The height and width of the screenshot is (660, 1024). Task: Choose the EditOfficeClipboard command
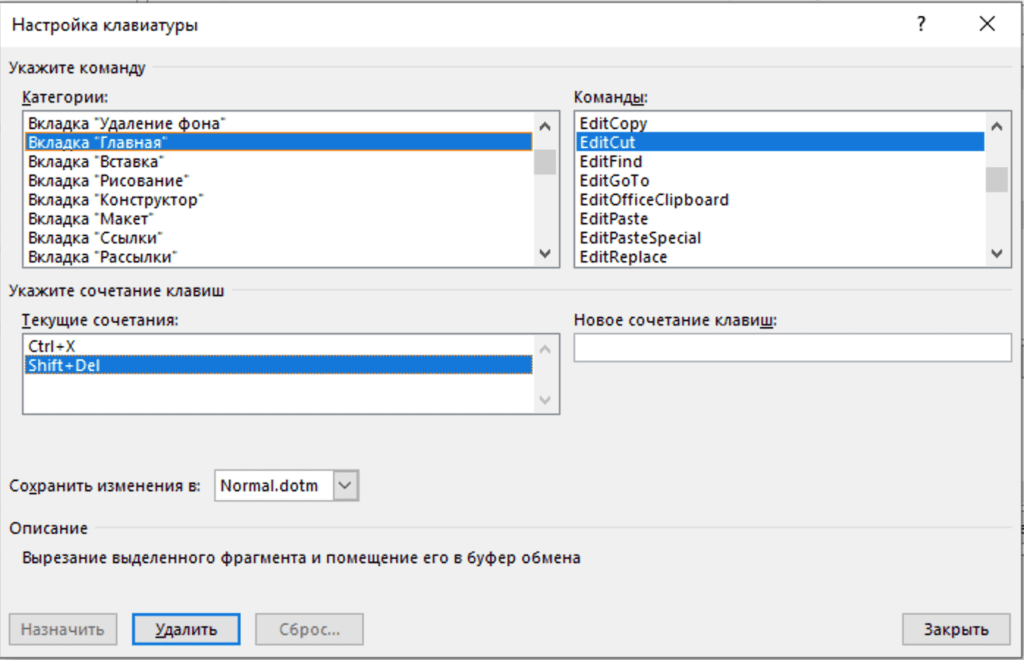pyautogui.click(x=654, y=199)
